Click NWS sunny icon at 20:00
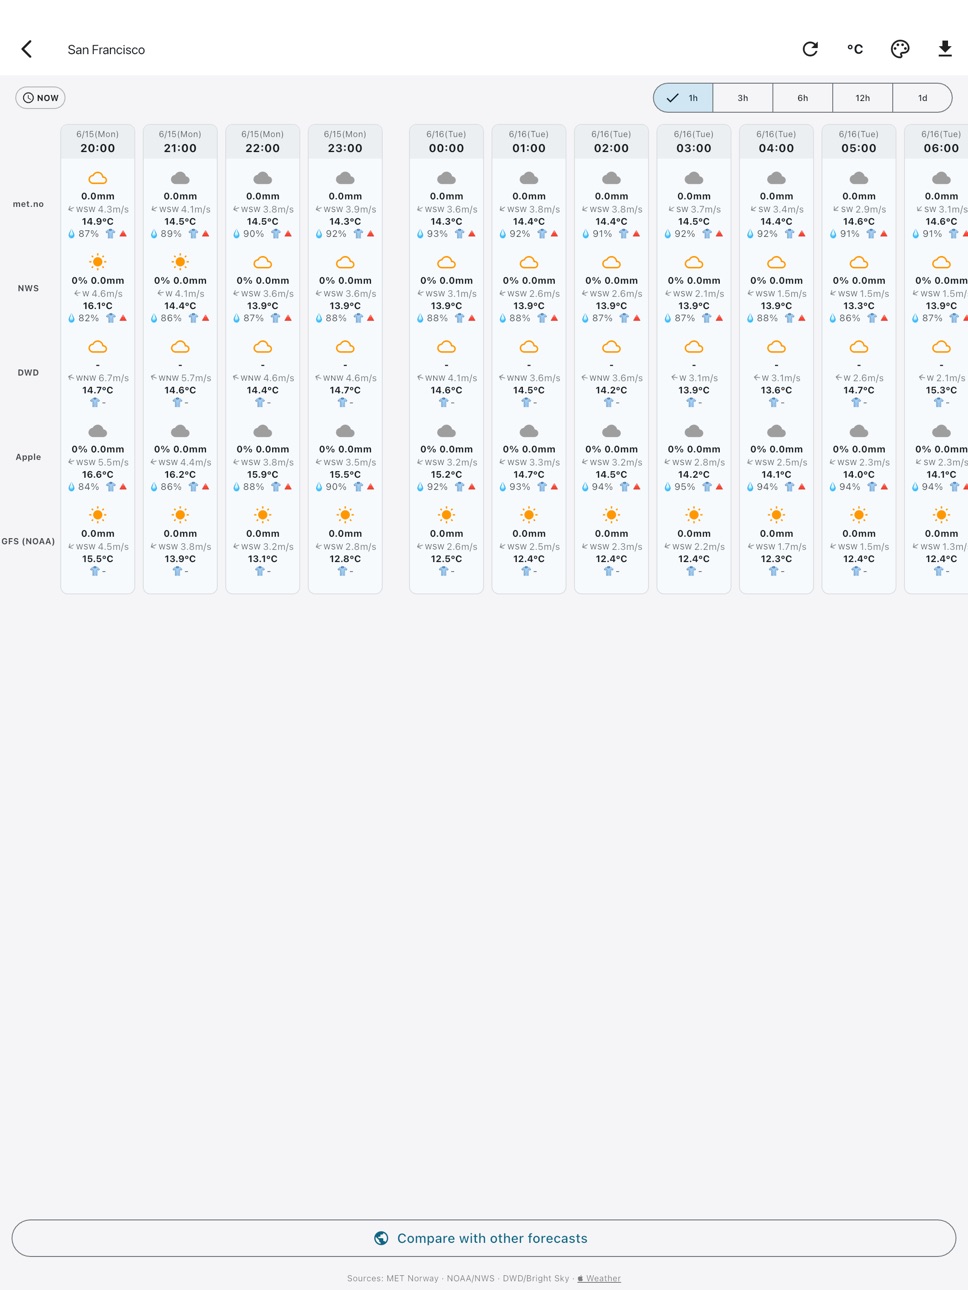This screenshot has height=1290, width=968. pyautogui.click(x=98, y=262)
